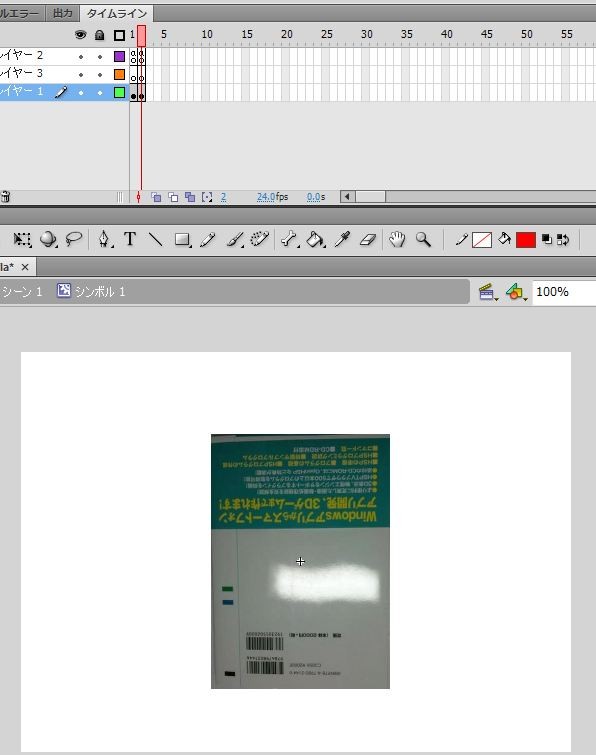Select the レイヤー 1 layer row
The height and width of the screenshot is (755, 596).
[65, 92]
